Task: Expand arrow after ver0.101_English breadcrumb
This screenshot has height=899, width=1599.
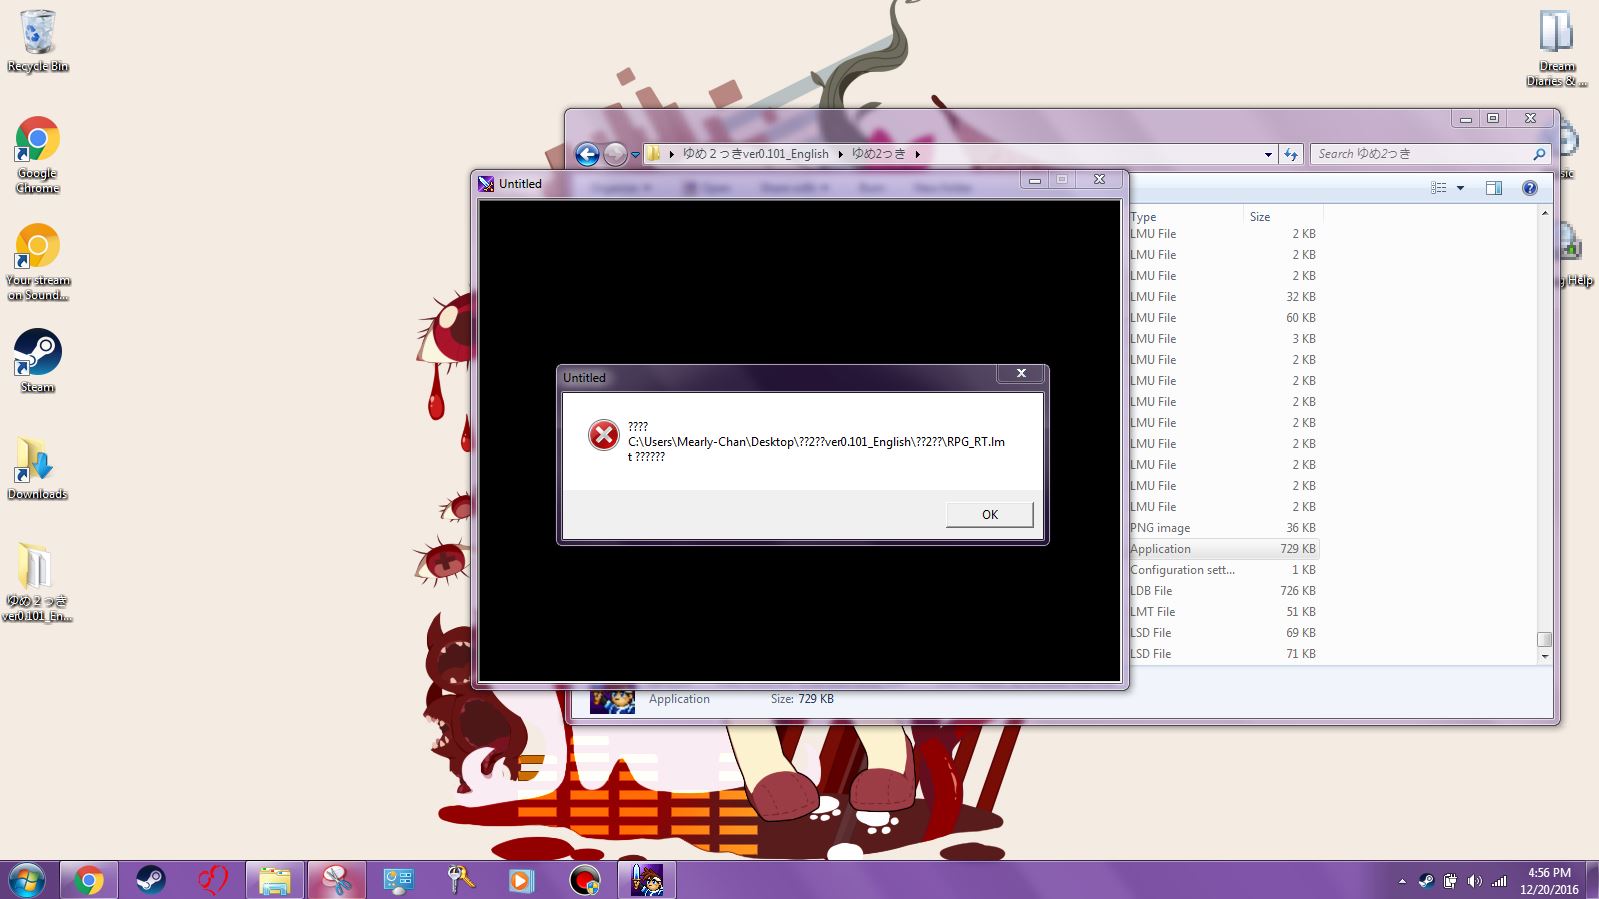Action: (840, 154)
